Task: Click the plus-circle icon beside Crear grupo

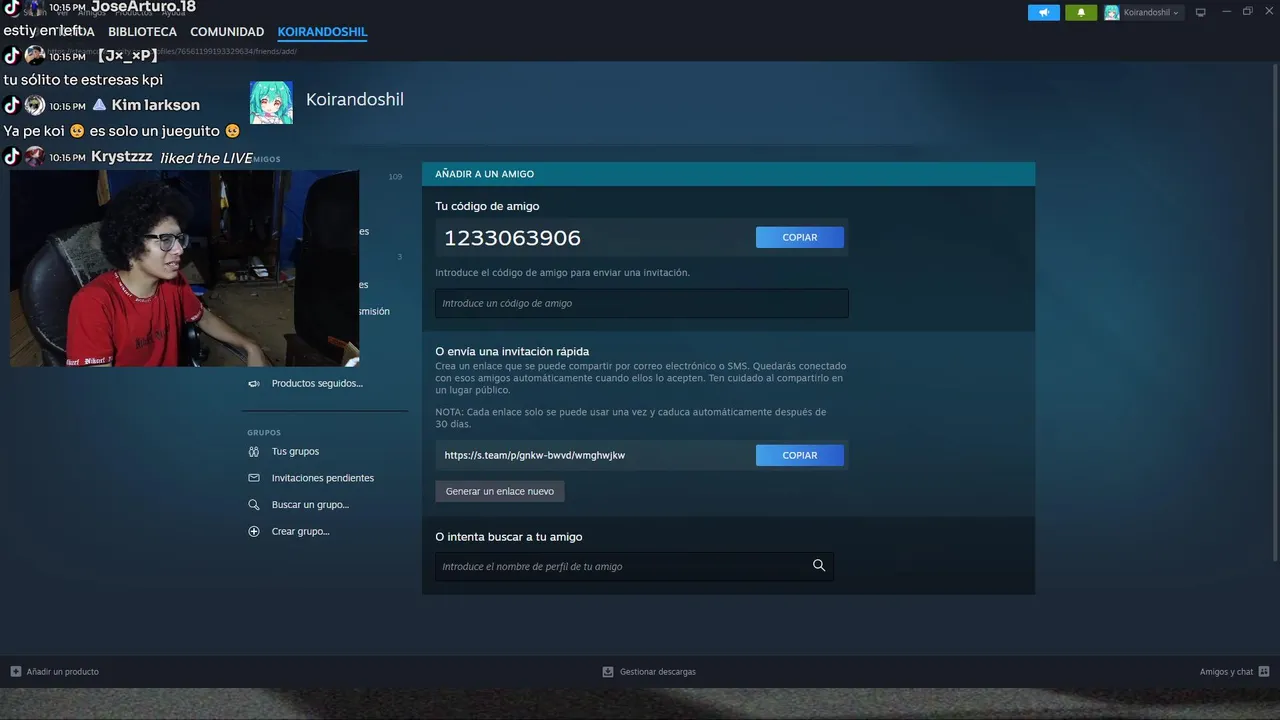Action: pos(254,531)
